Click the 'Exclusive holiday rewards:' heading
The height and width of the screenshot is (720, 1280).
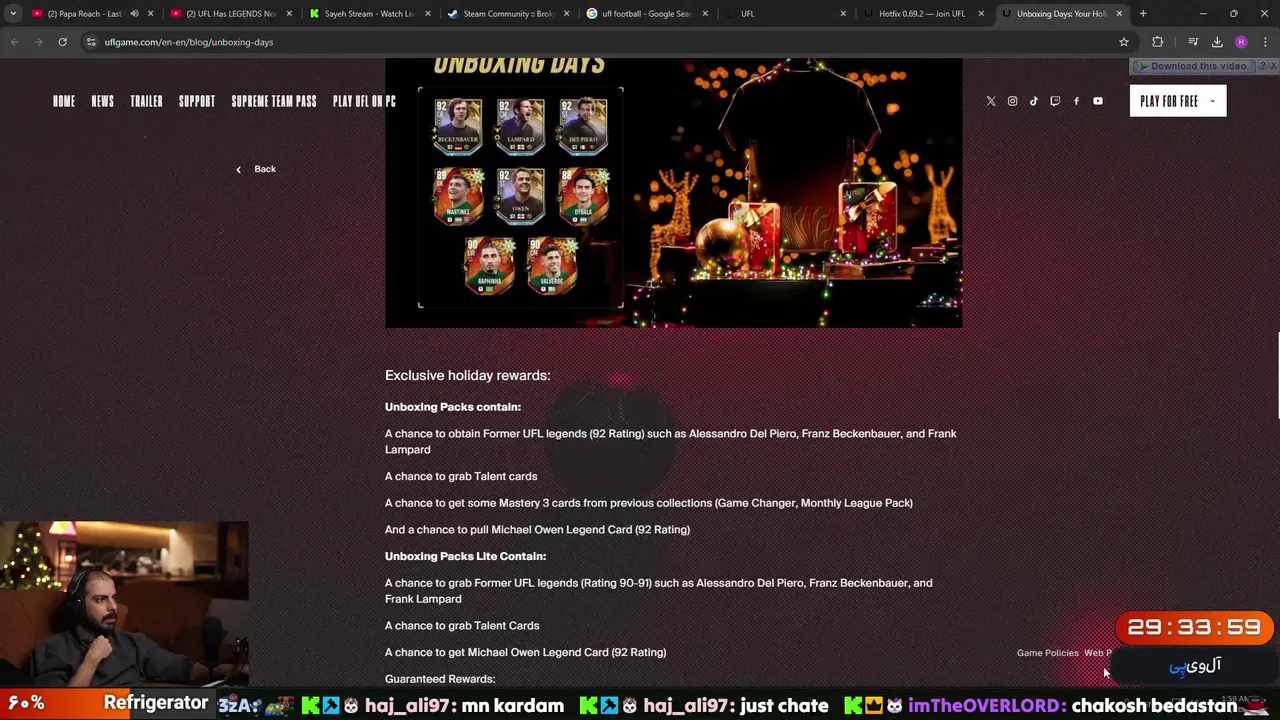467,375
